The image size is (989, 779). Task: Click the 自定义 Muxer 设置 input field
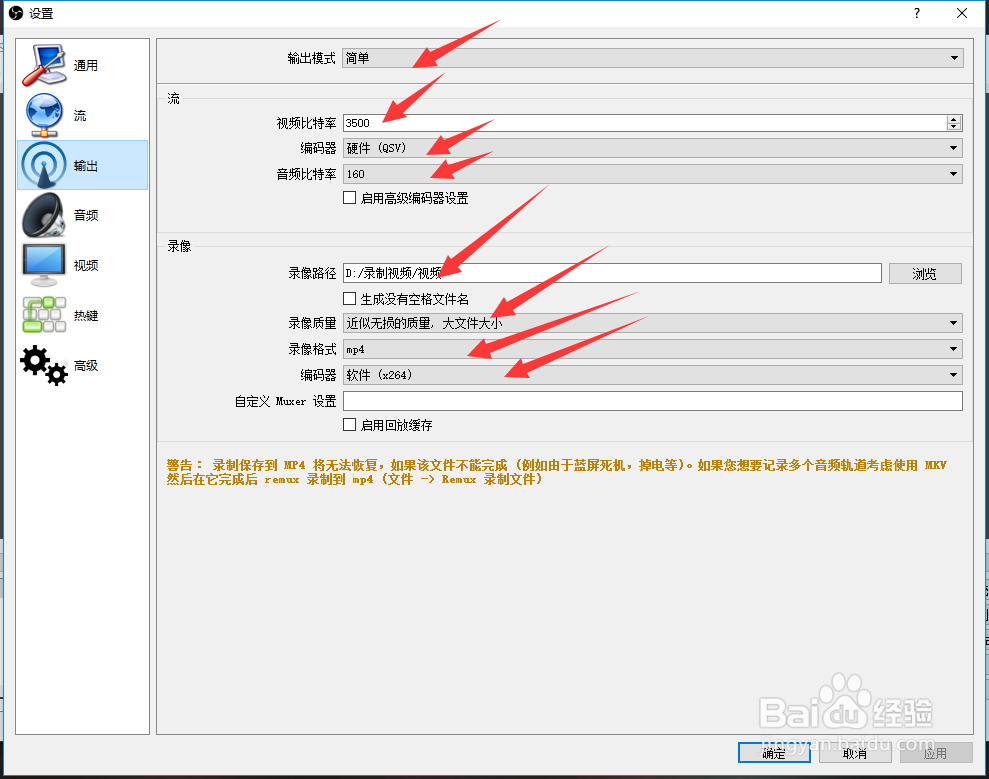(652, 401)
